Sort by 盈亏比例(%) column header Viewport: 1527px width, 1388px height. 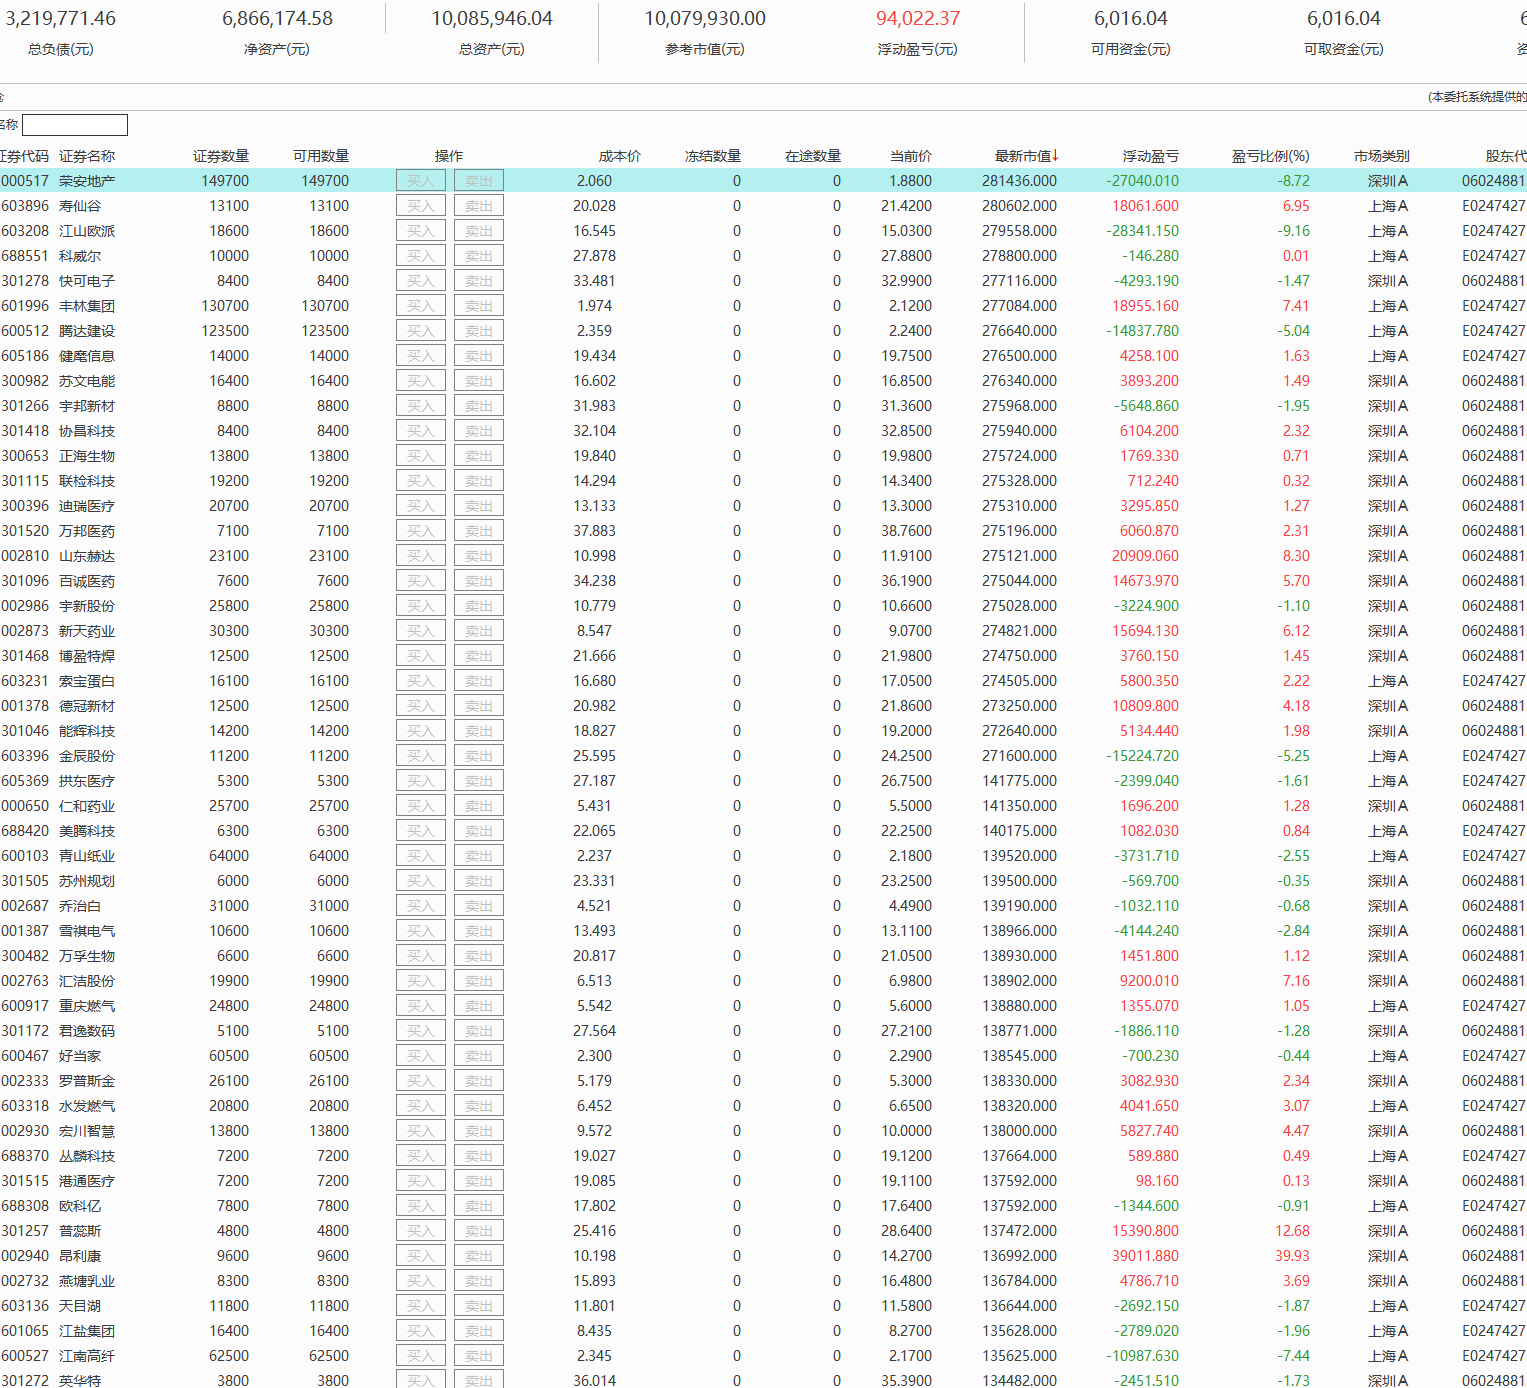[1269, 156]
